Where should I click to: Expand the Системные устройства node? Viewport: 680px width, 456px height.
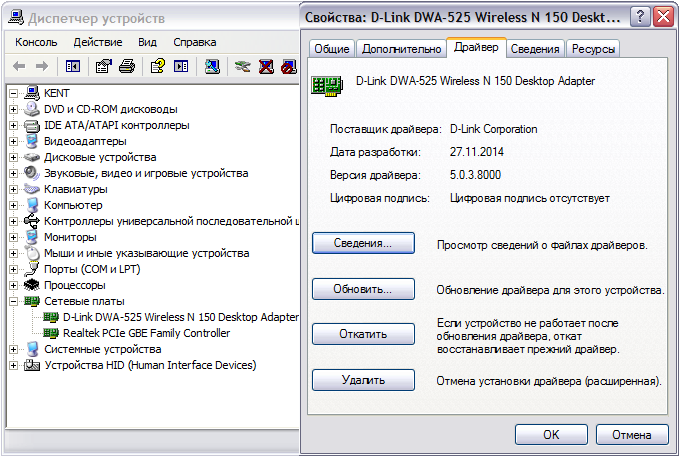pyautogui.click(x=13, y=349)
